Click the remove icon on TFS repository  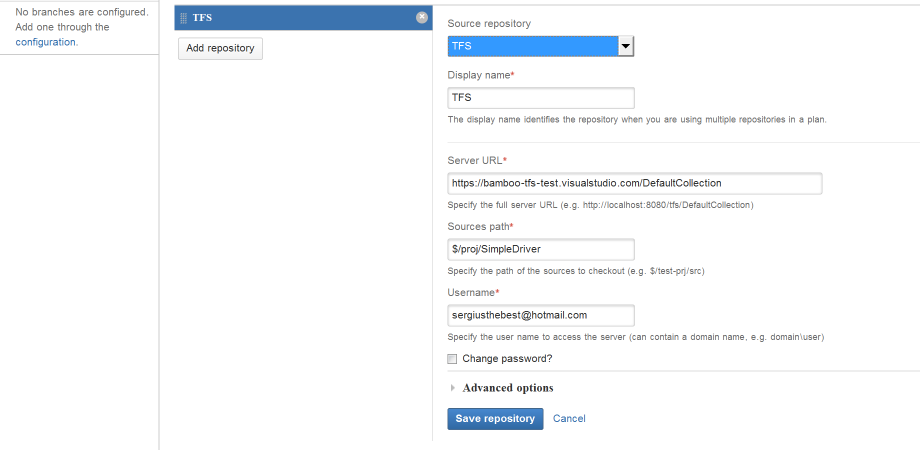422,17
